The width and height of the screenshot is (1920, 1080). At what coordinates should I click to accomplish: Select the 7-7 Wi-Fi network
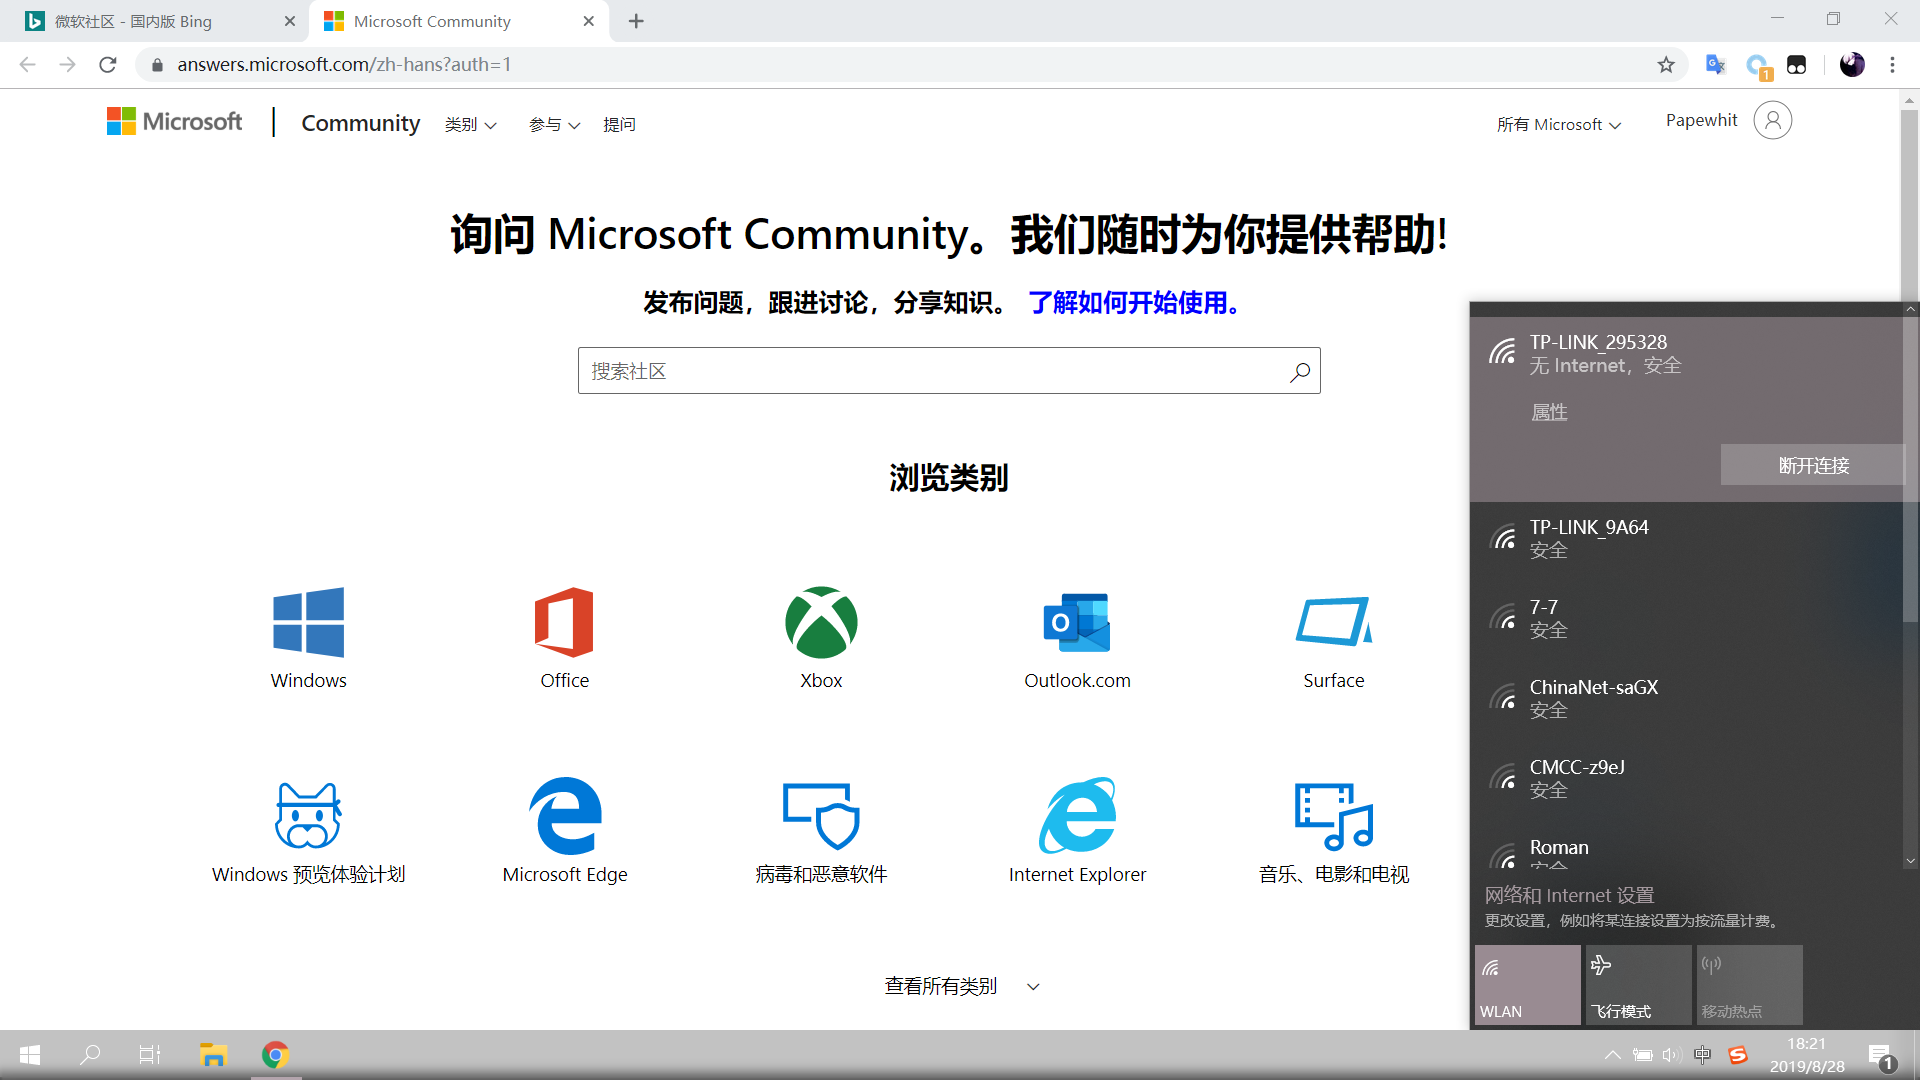coord(1686,619)
